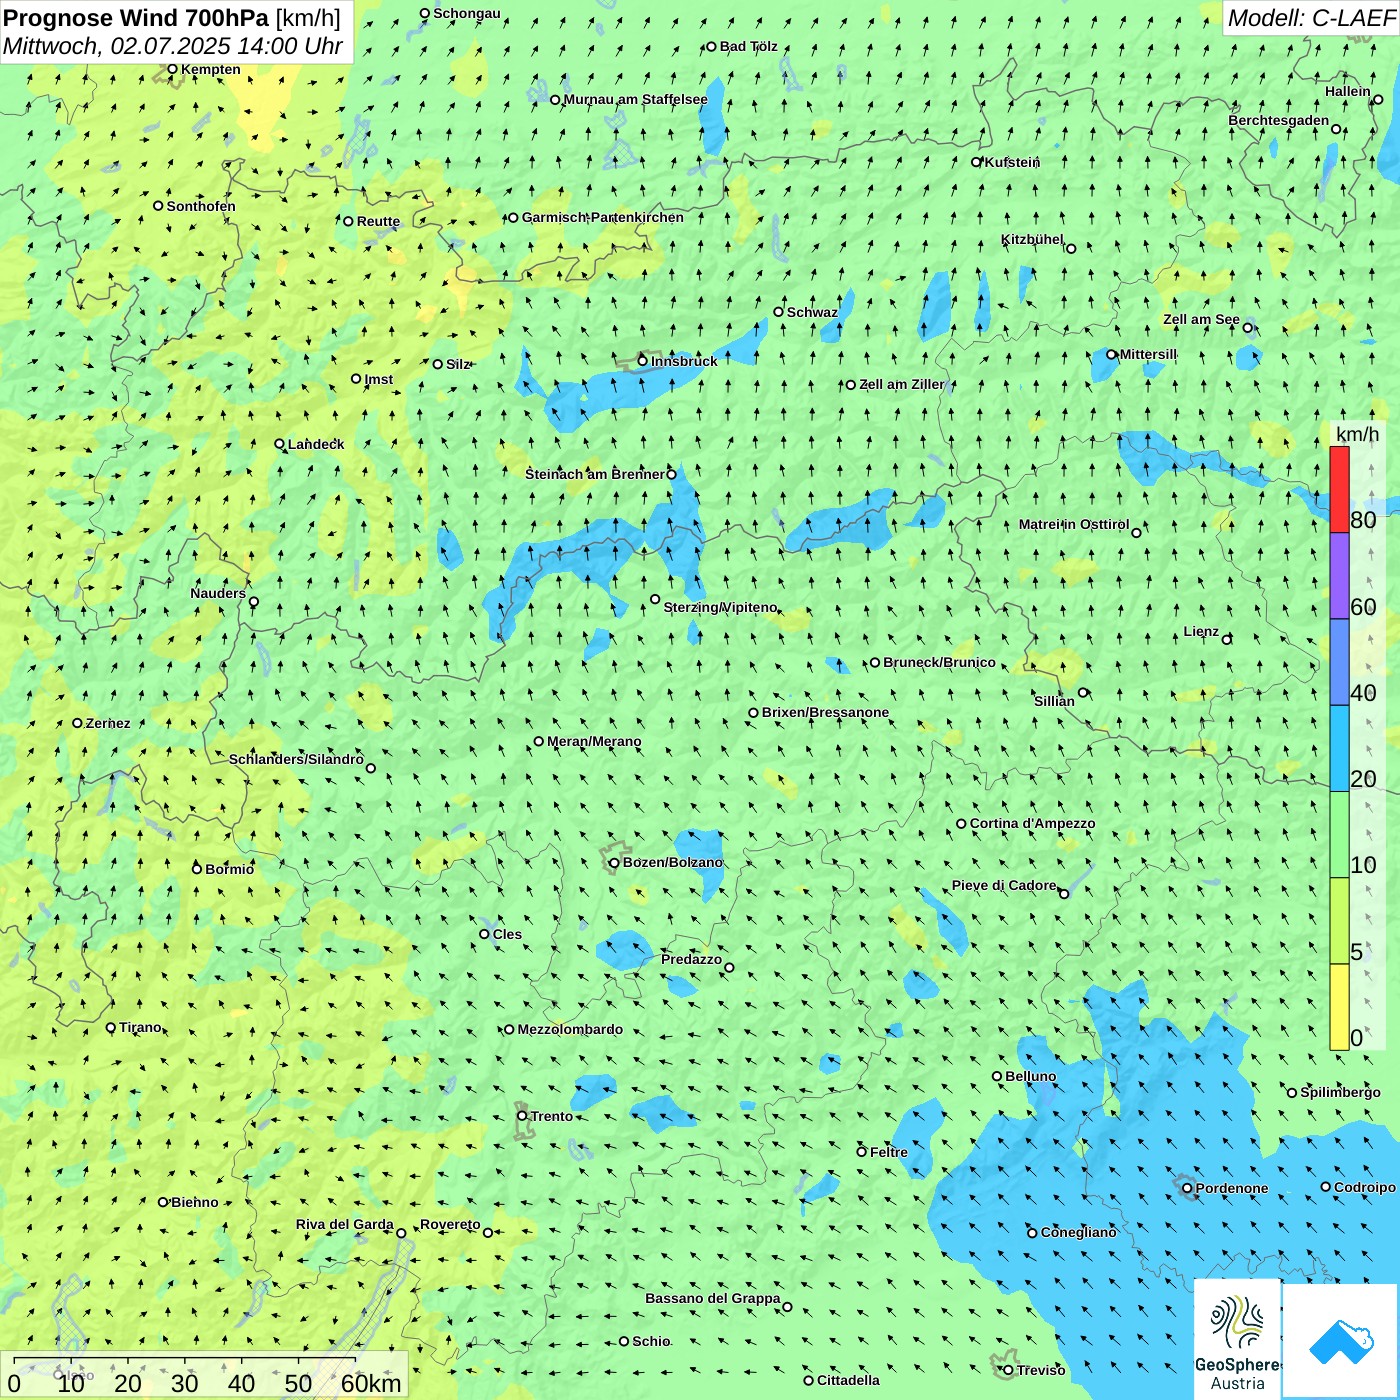
Task: Pick the Reutte city marker circle
Action: coord(348,221)
